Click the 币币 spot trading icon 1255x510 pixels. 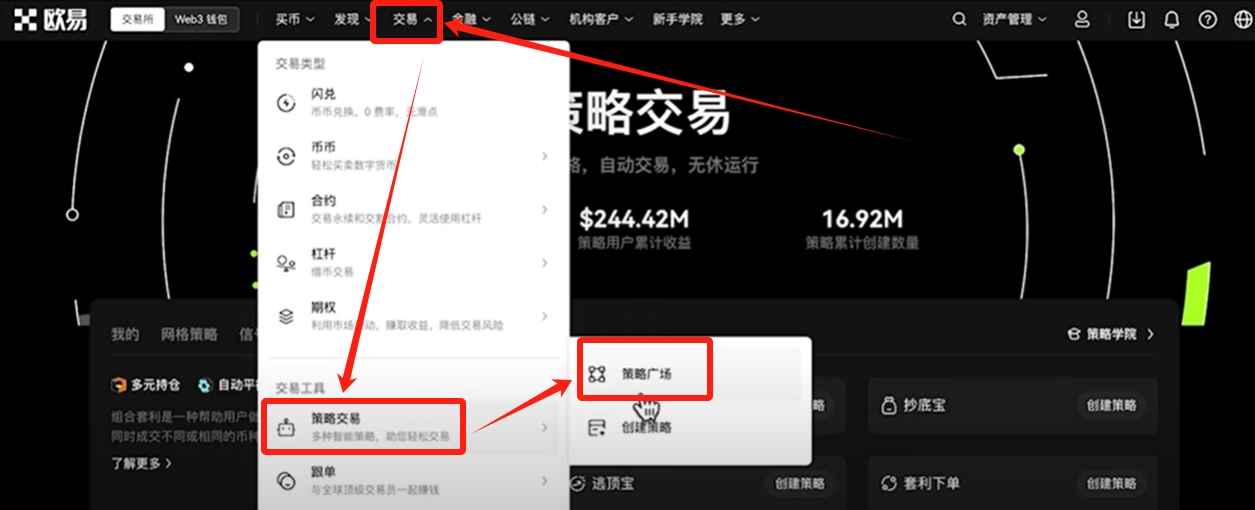286,156
